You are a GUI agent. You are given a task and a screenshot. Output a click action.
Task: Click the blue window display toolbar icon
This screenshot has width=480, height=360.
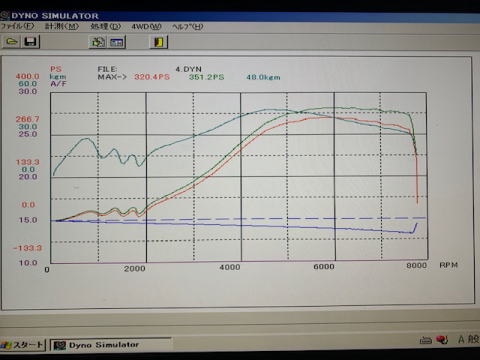pos(117,42)
